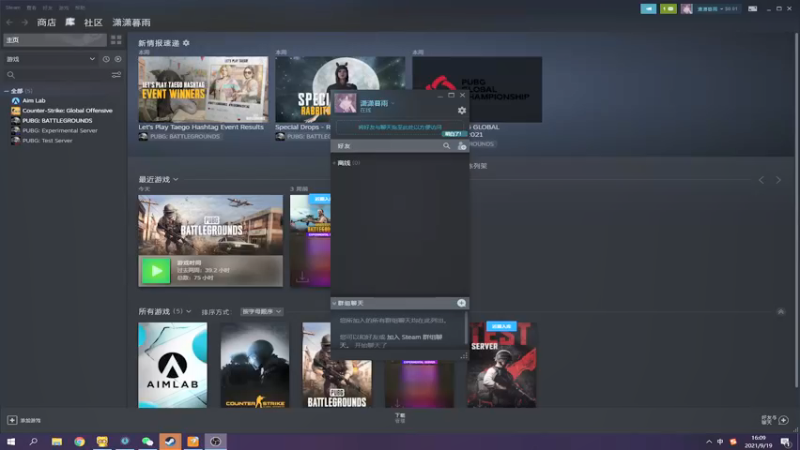
Task: Go forward with the right arrow
Action: click(24, 22)
